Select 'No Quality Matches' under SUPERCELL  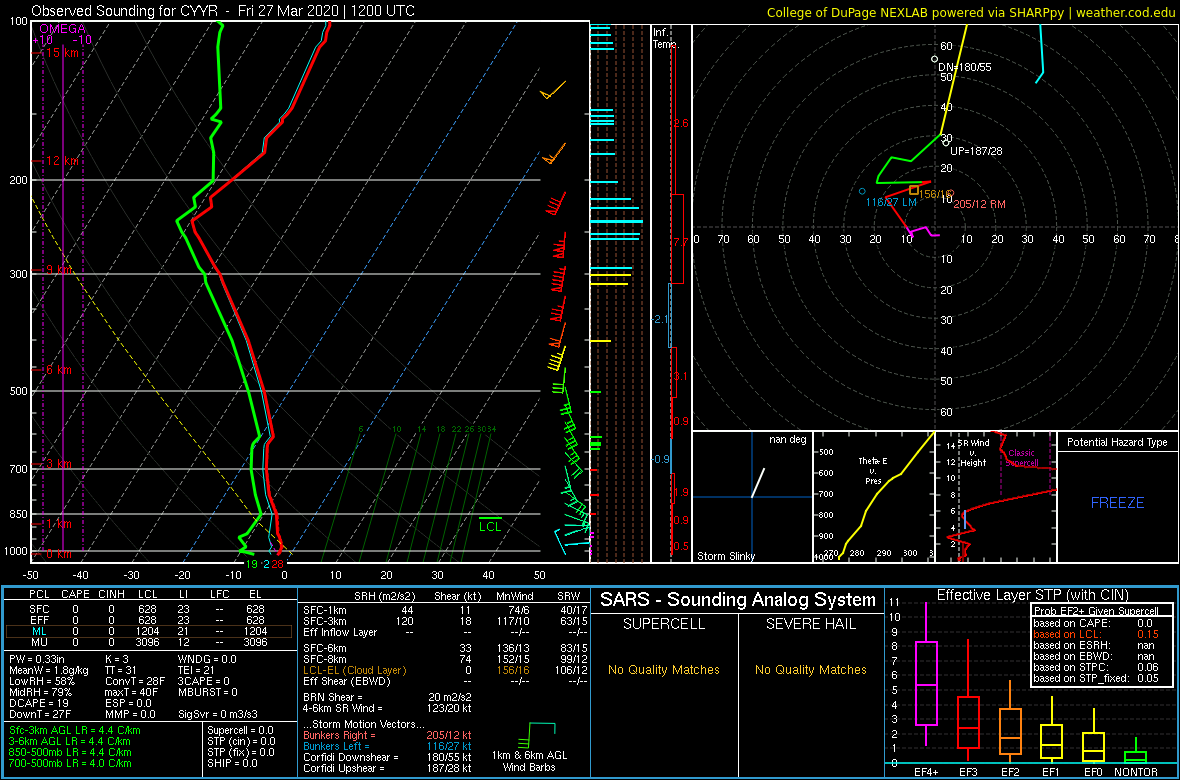[664, 669]
